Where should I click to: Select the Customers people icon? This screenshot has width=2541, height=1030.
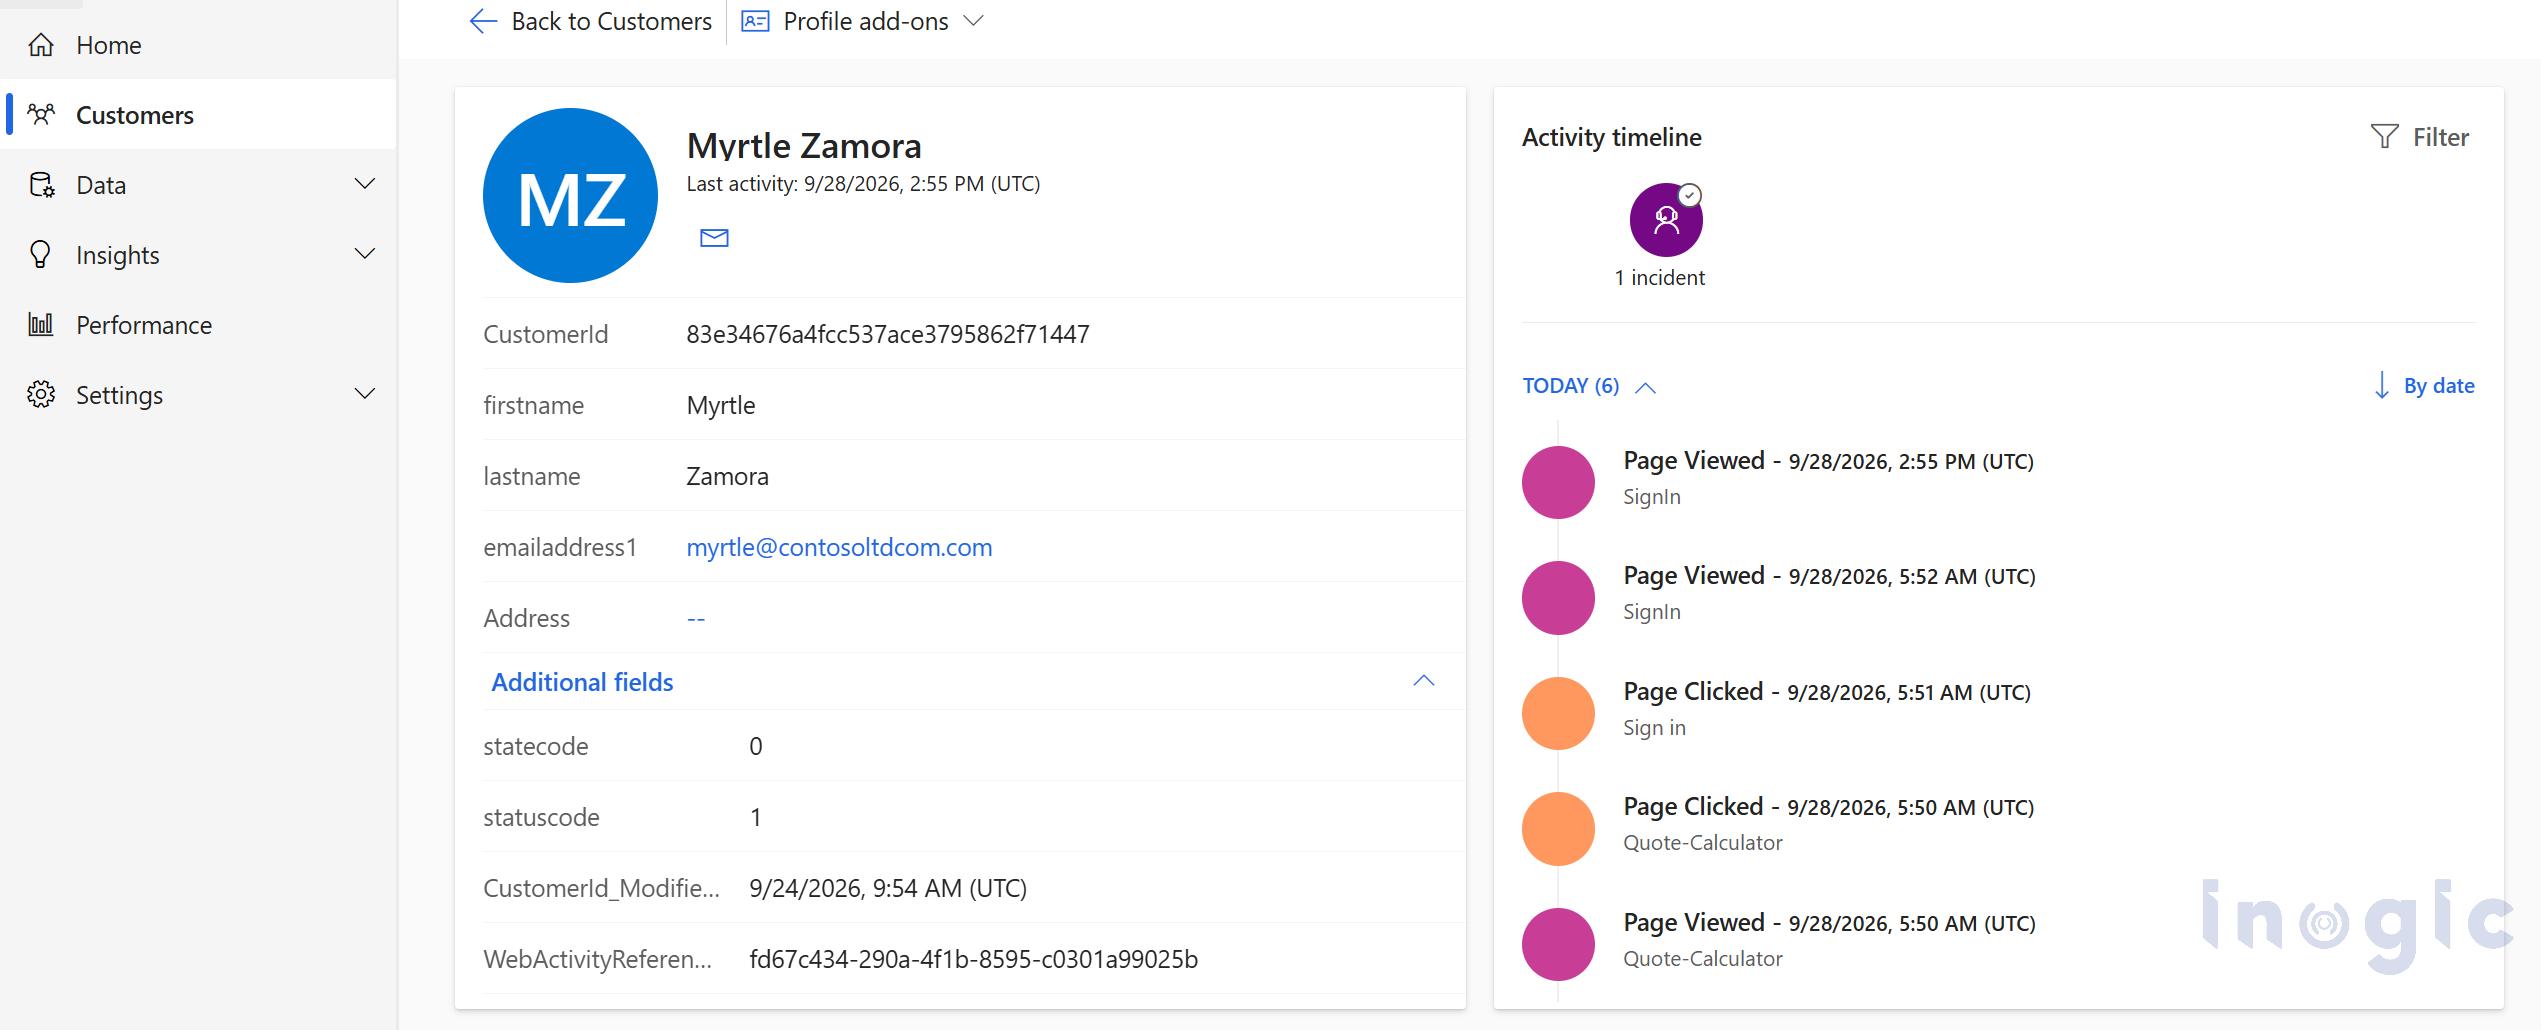pos(41,114)
